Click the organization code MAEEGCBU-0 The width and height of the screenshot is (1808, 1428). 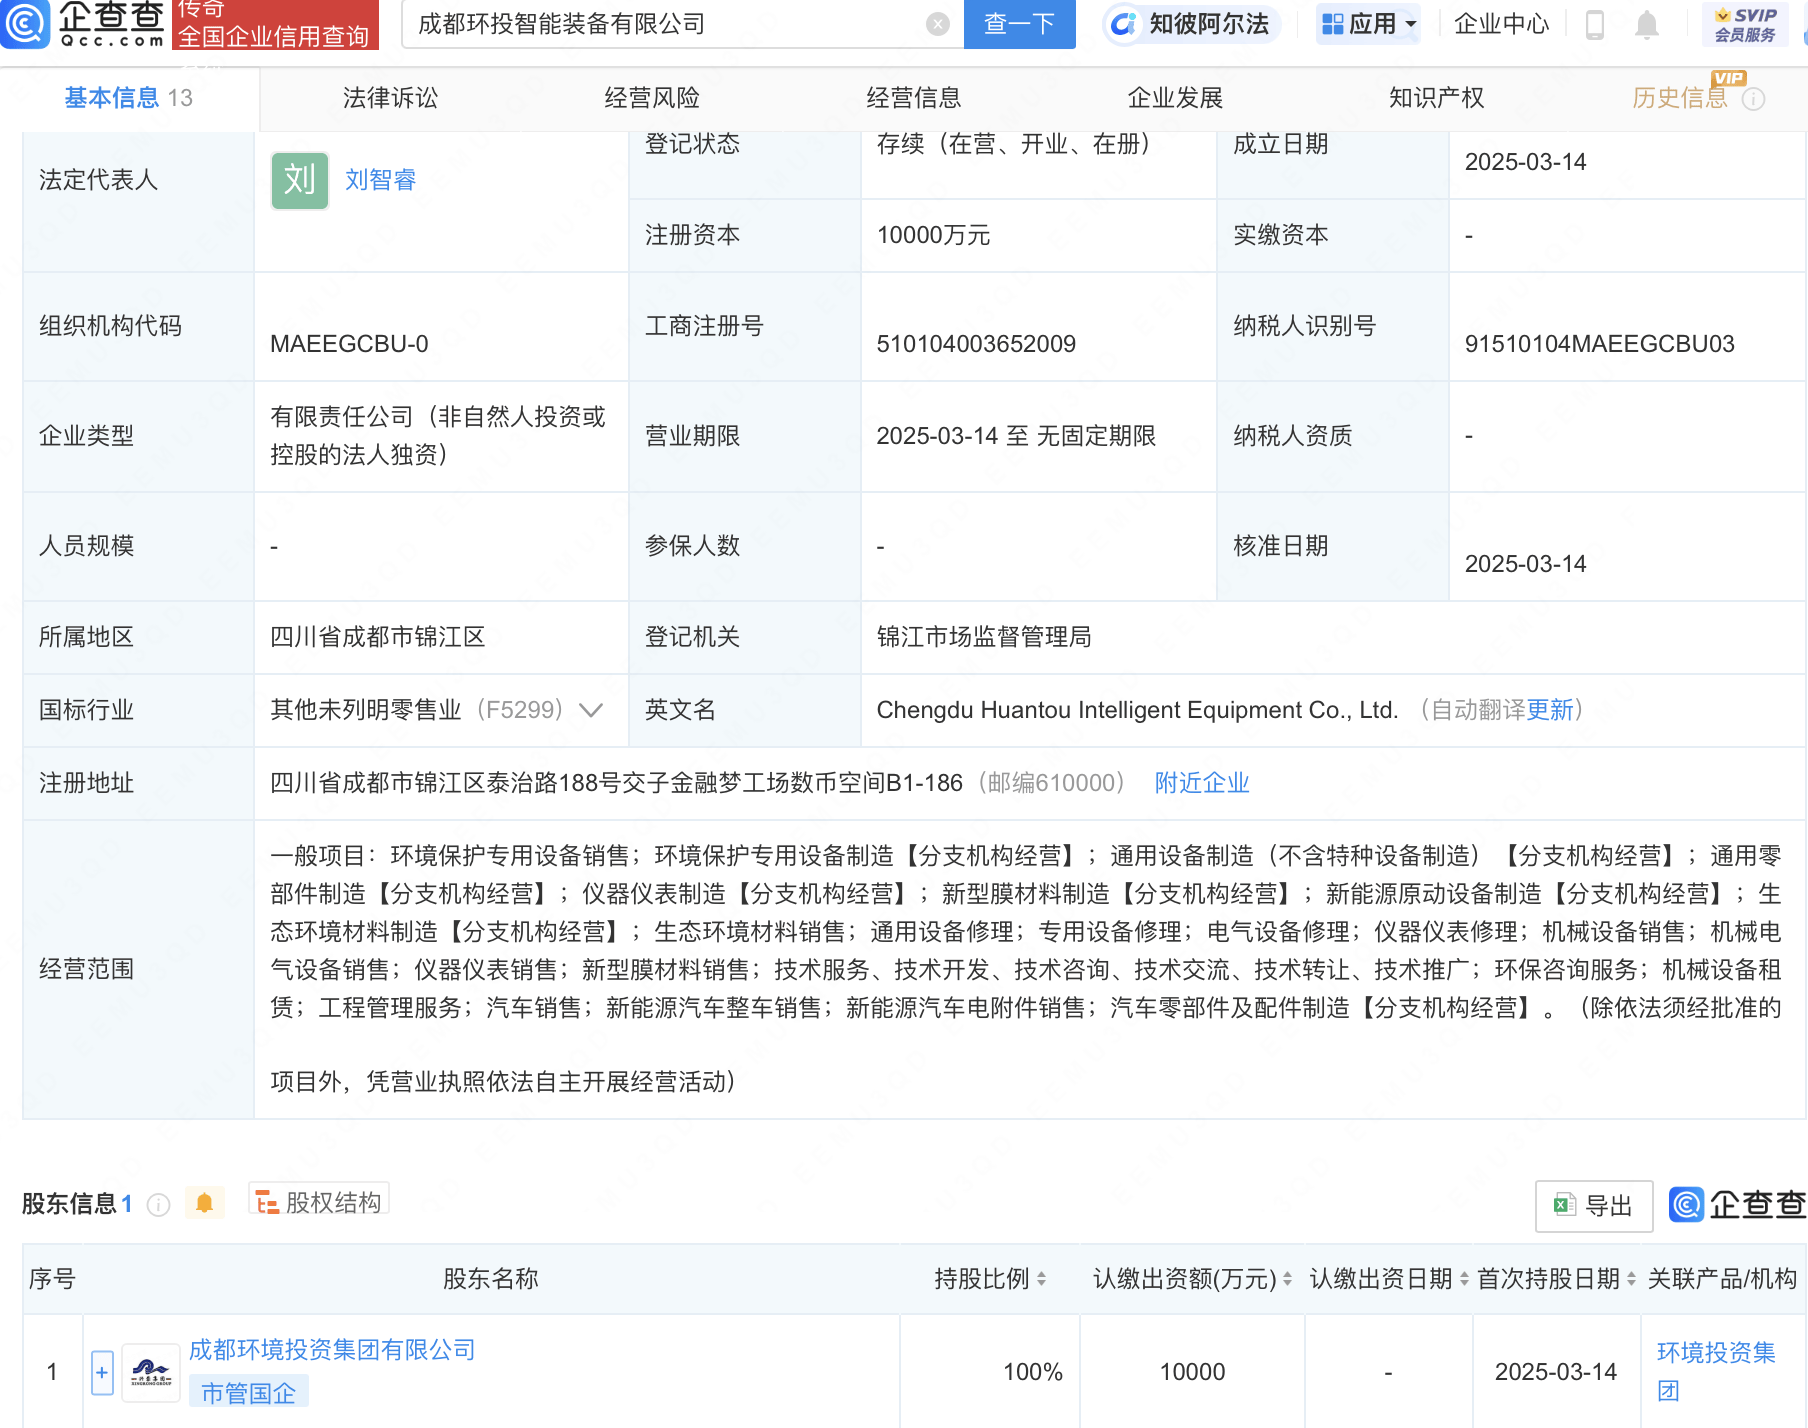coord(349,344)
